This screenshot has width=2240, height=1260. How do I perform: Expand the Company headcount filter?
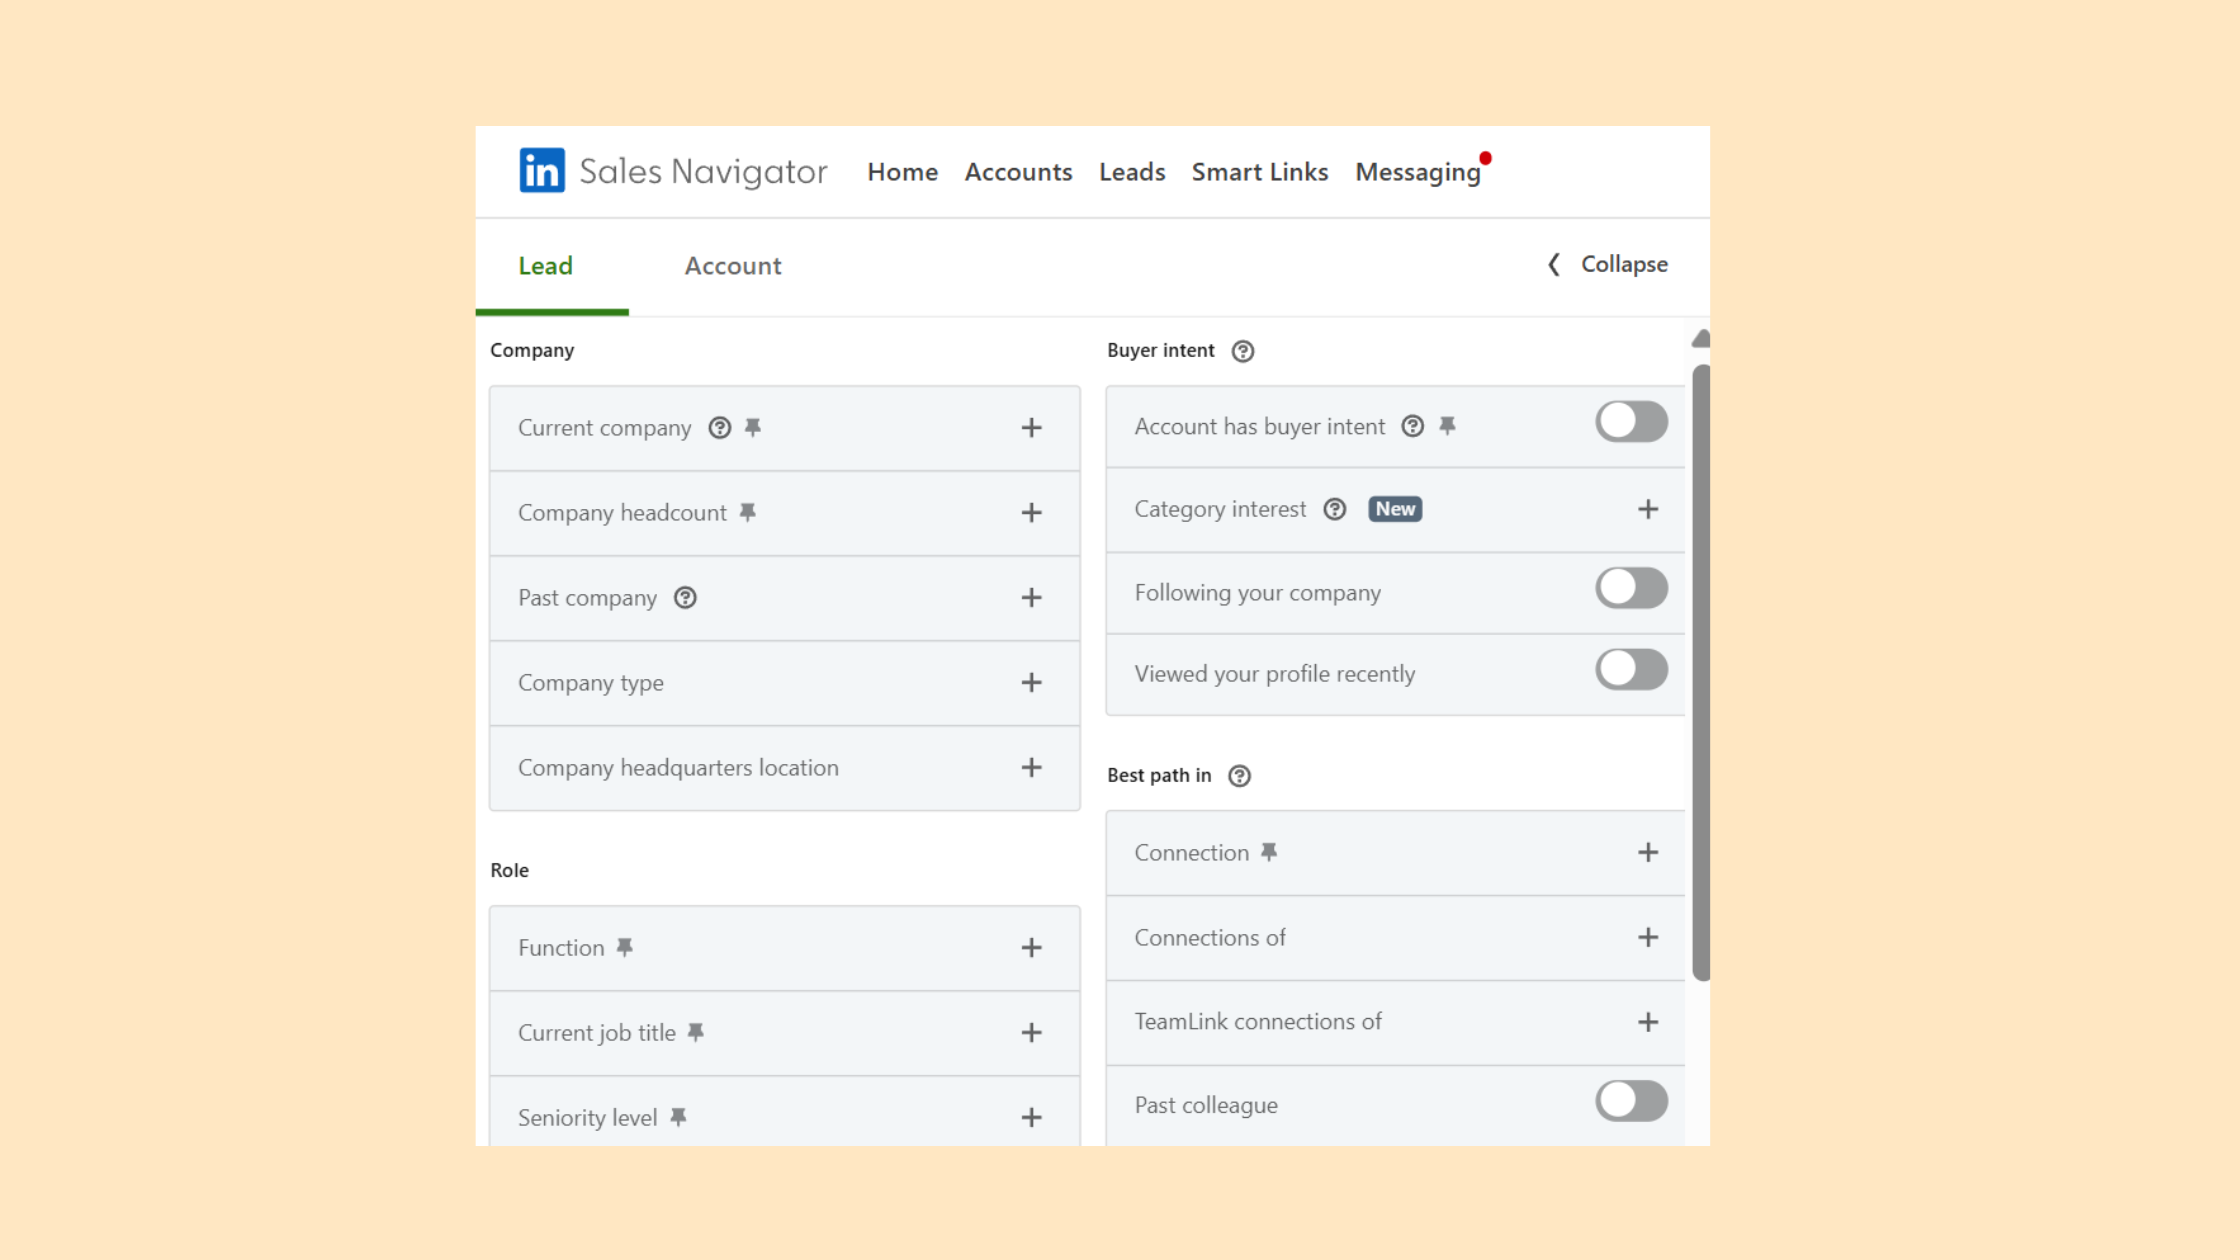1032,513
